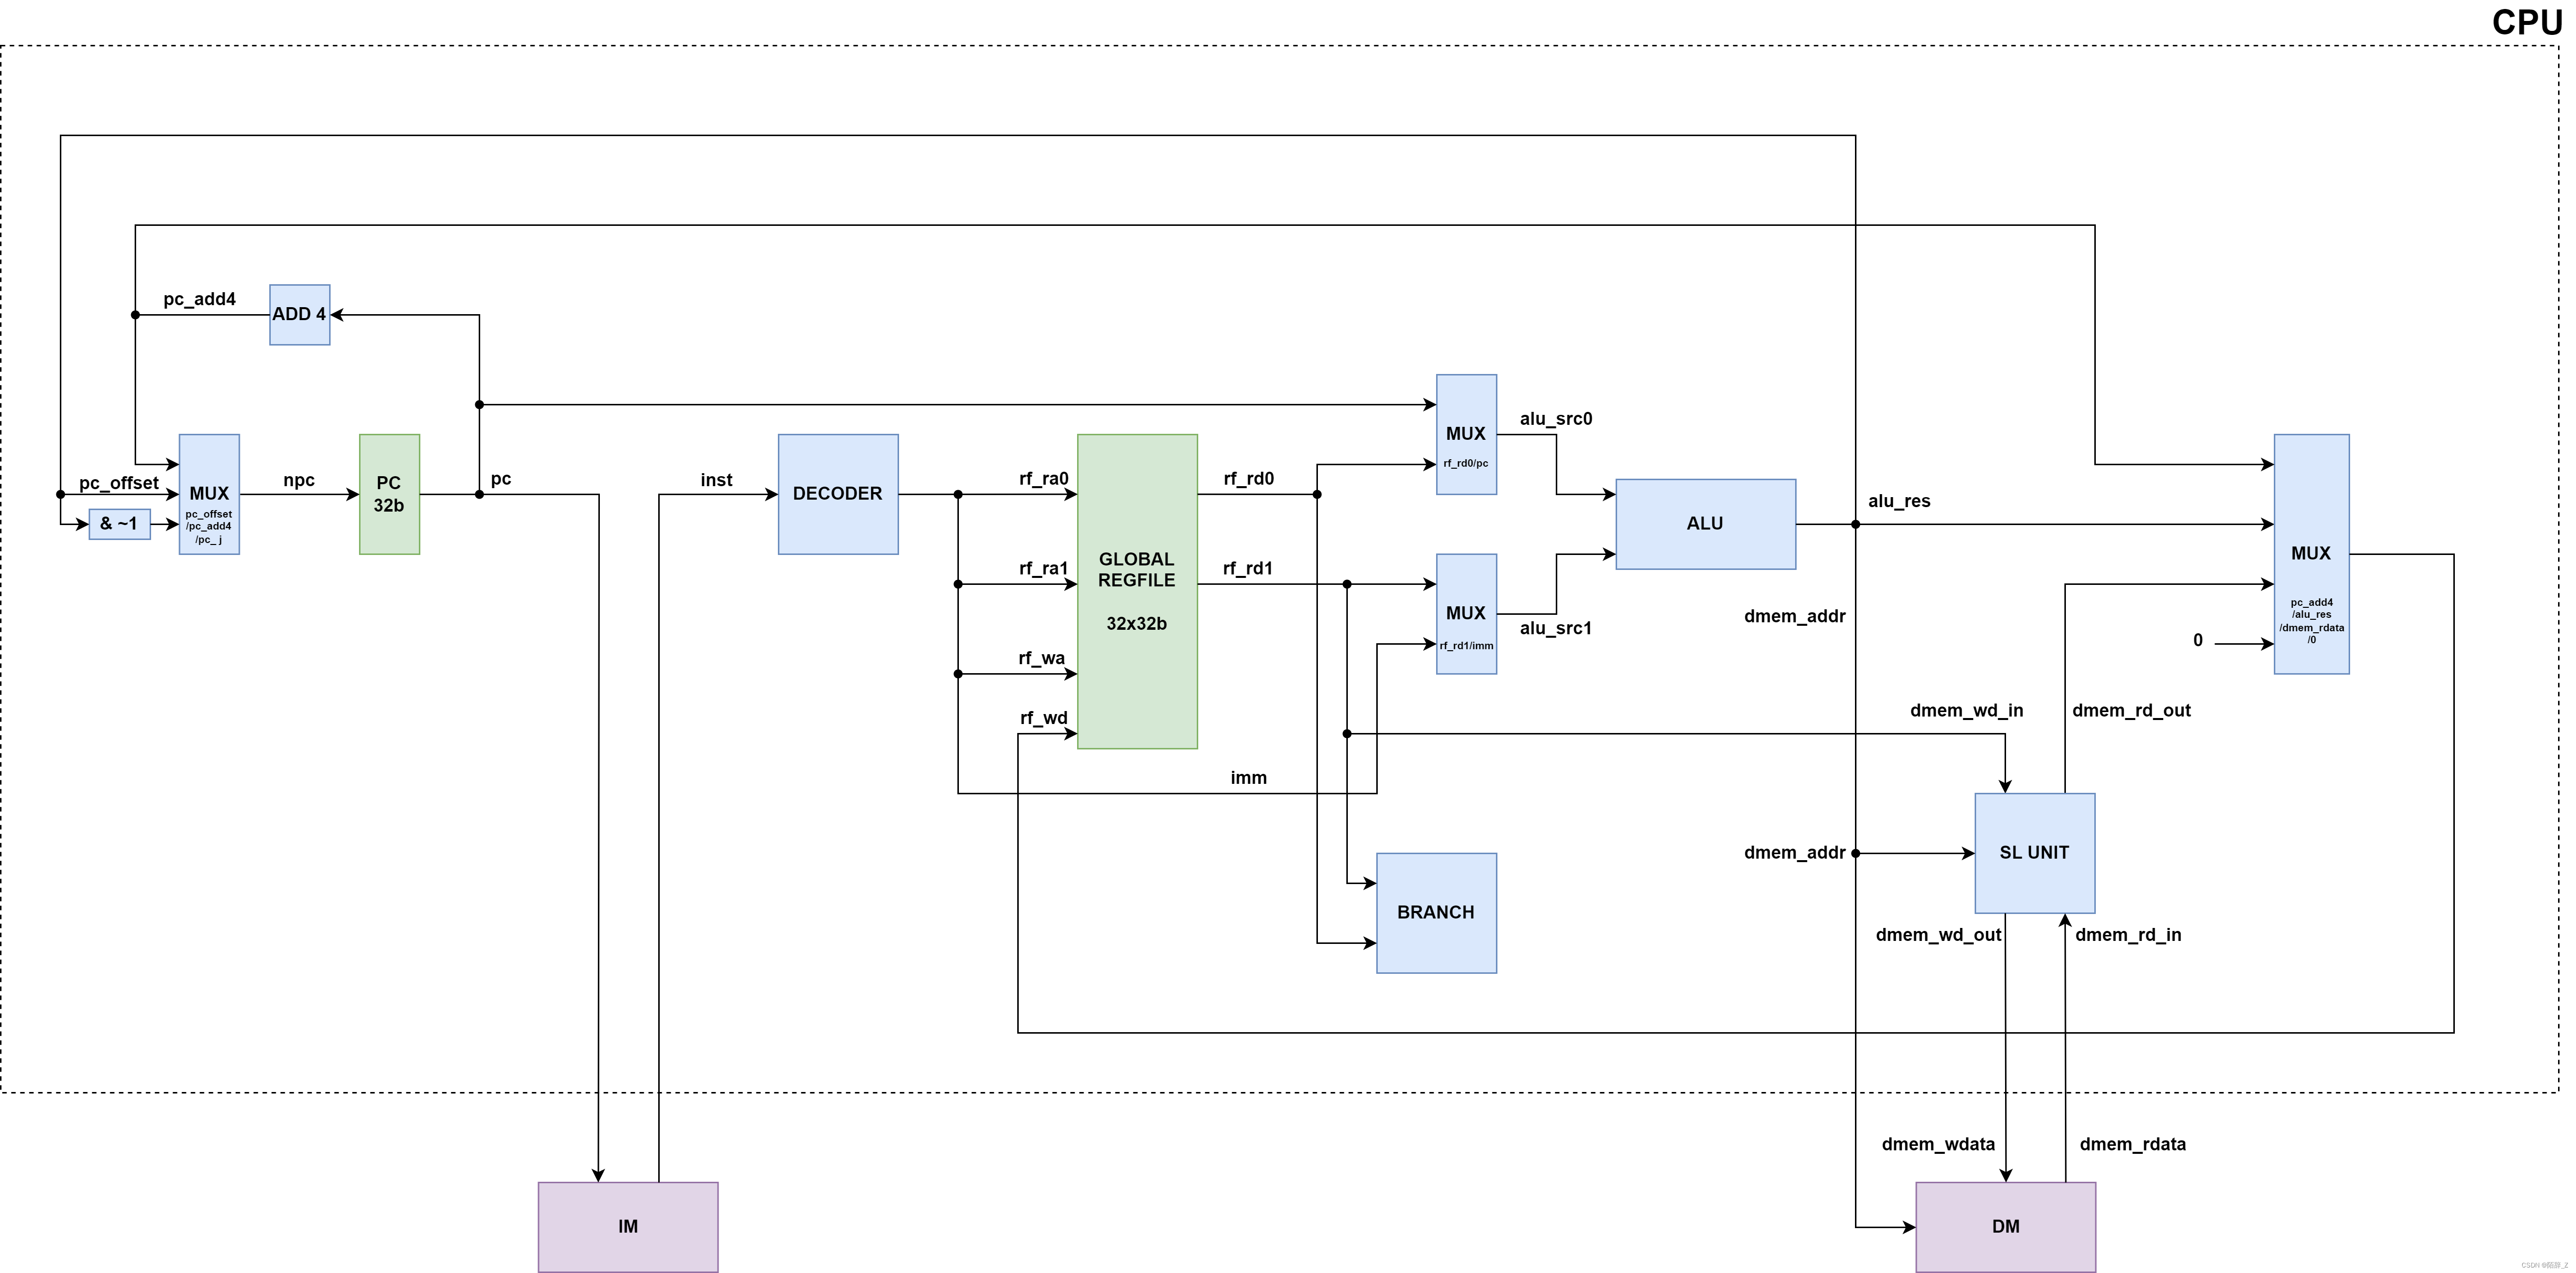Click the '& ~1' masking block
Screen dimensions: 2576x1273
coord(119,523)
